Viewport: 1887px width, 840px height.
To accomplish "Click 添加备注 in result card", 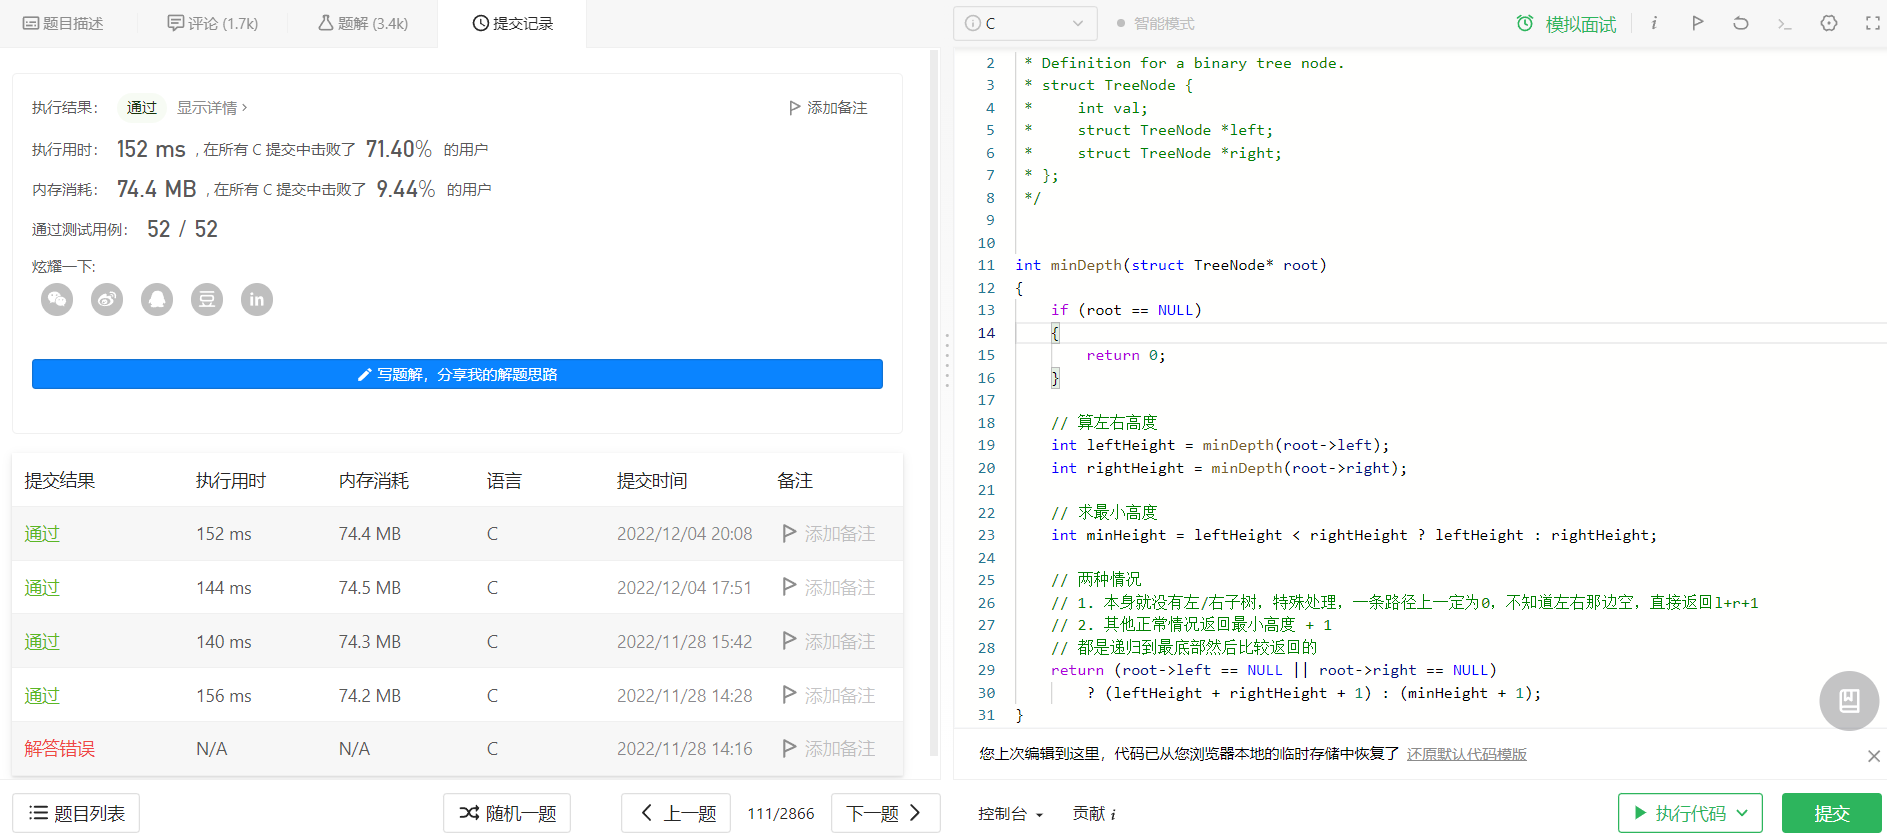I will tap(828, 107).
